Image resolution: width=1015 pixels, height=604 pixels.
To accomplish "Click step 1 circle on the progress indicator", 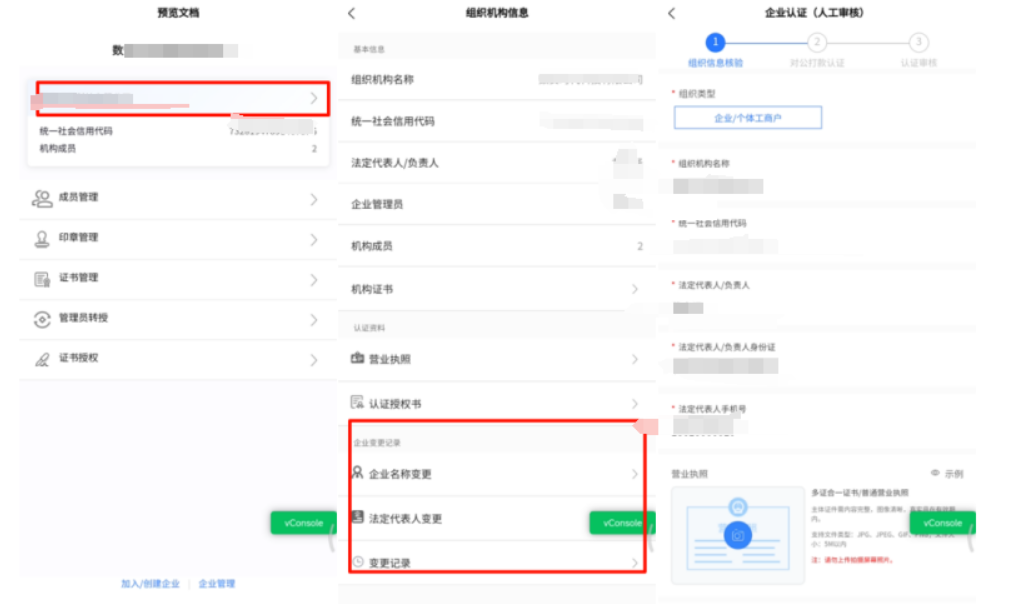I will click(x=715, y=44).
